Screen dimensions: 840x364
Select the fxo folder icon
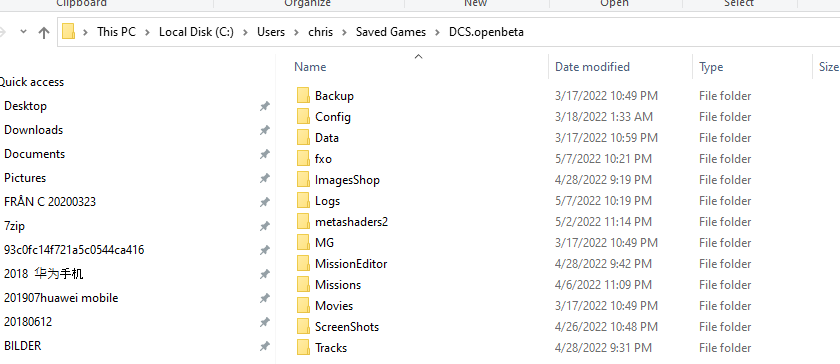point(303,159)
